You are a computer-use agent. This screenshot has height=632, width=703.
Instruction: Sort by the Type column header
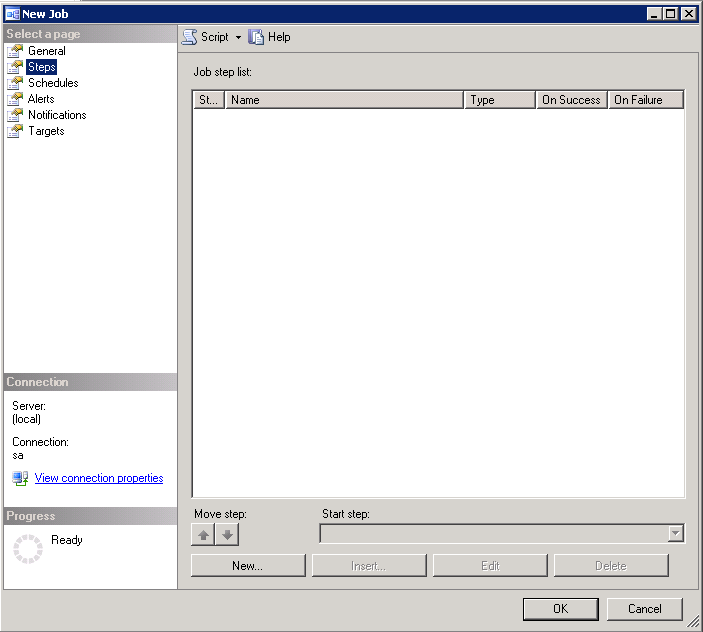click(500, 100)
